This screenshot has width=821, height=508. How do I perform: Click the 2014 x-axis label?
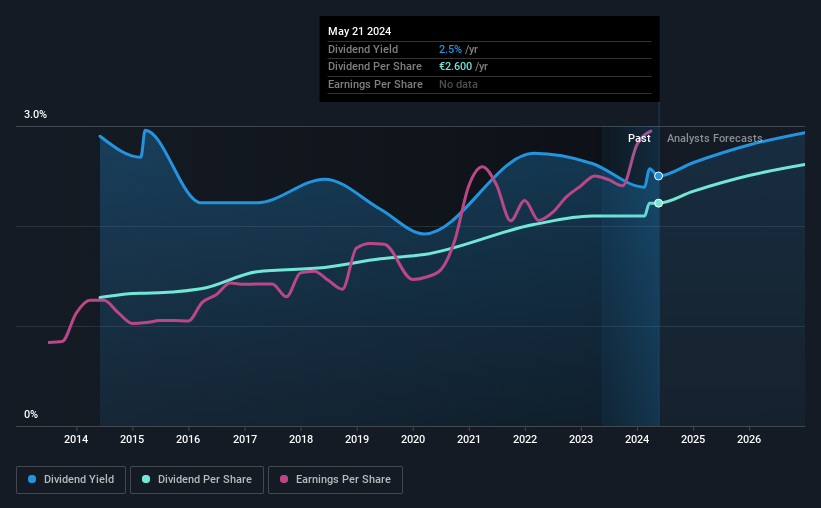[76, 439]
